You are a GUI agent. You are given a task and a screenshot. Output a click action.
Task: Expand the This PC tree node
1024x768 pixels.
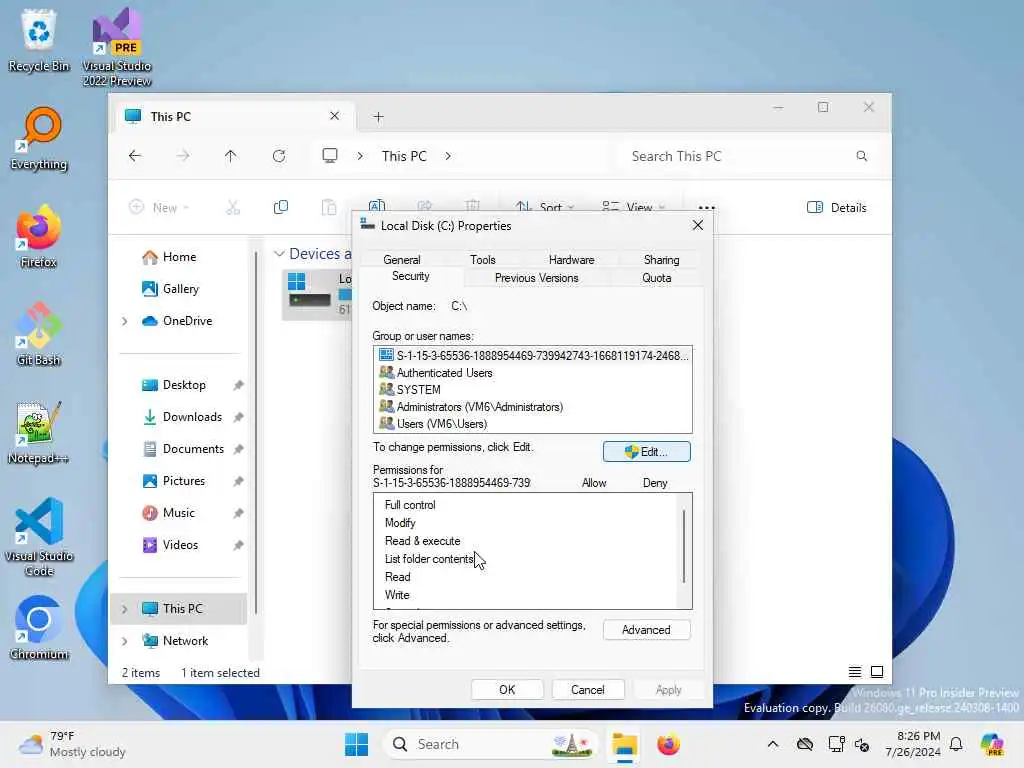coord(125,609)
